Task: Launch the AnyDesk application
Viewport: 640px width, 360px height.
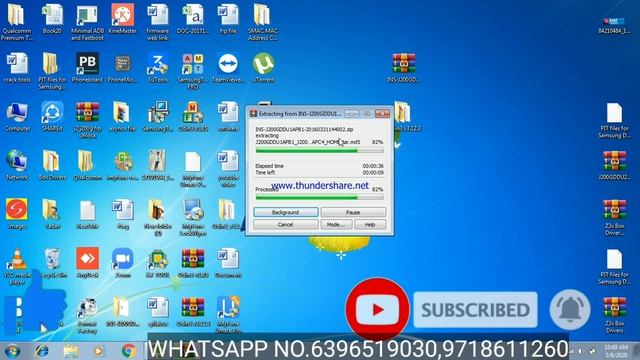Action: tap(87, 263)
